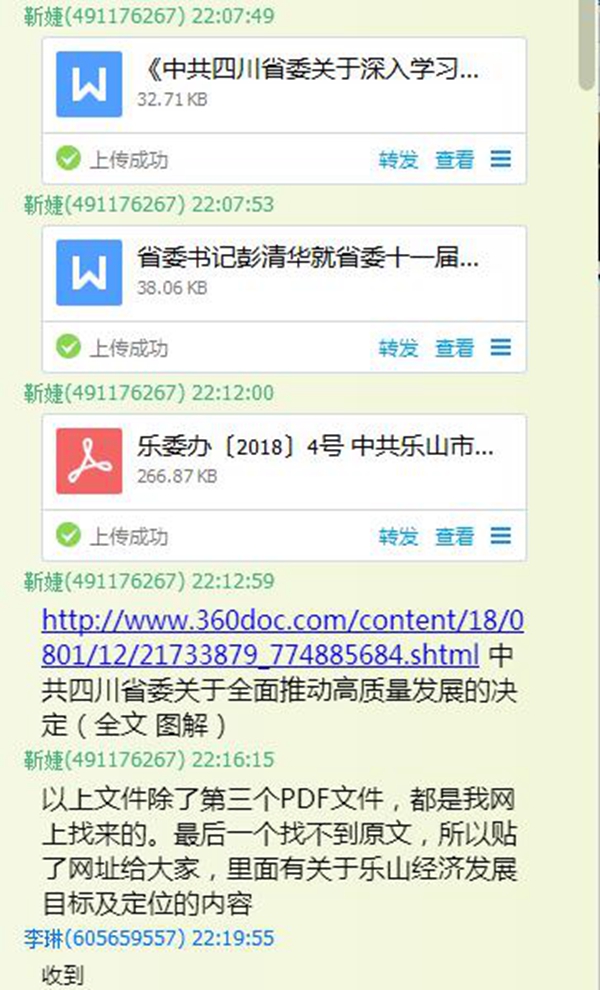Click sender name 李琳(605659557)
600x990 pixels.
[105, 938]
